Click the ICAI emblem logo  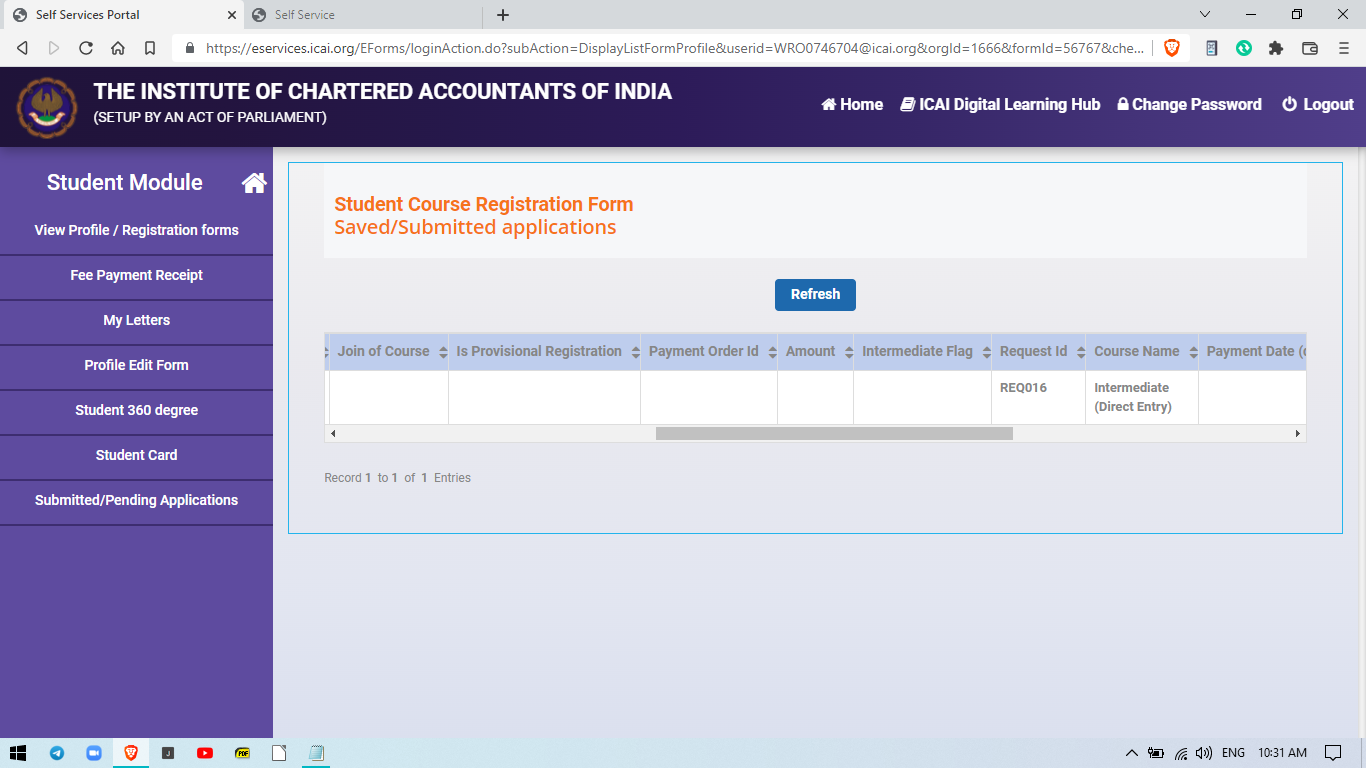click(x=46, y=108)
